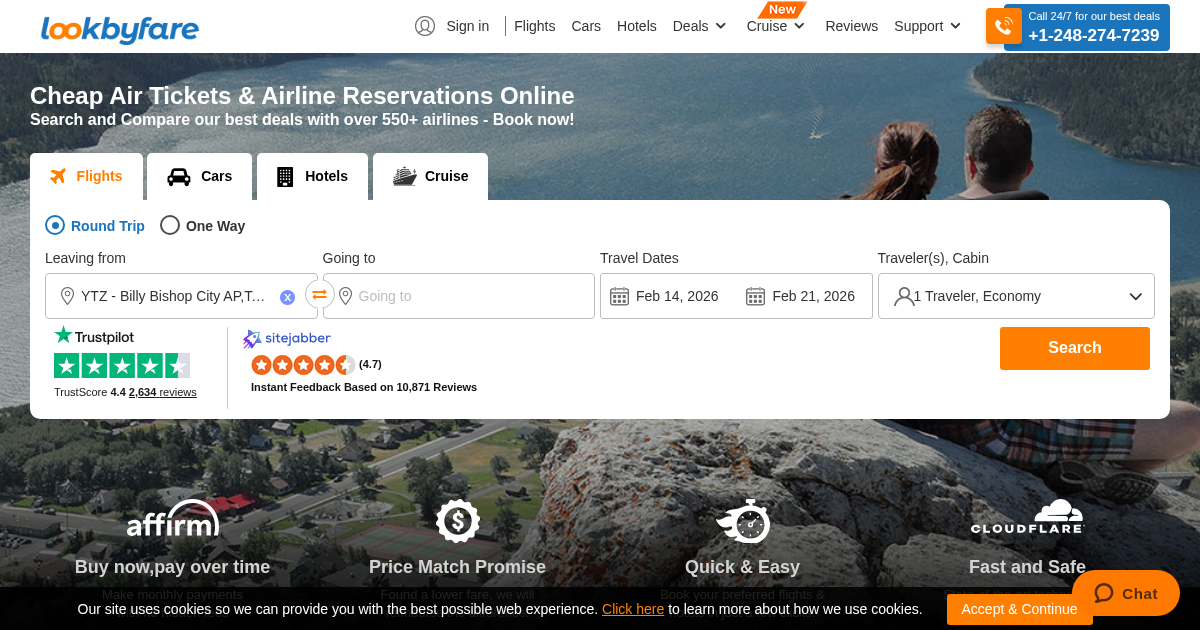The image size is (1200, 630).
Task: Open the Reviews link in top navigation
Action: (x=851, y=26)
